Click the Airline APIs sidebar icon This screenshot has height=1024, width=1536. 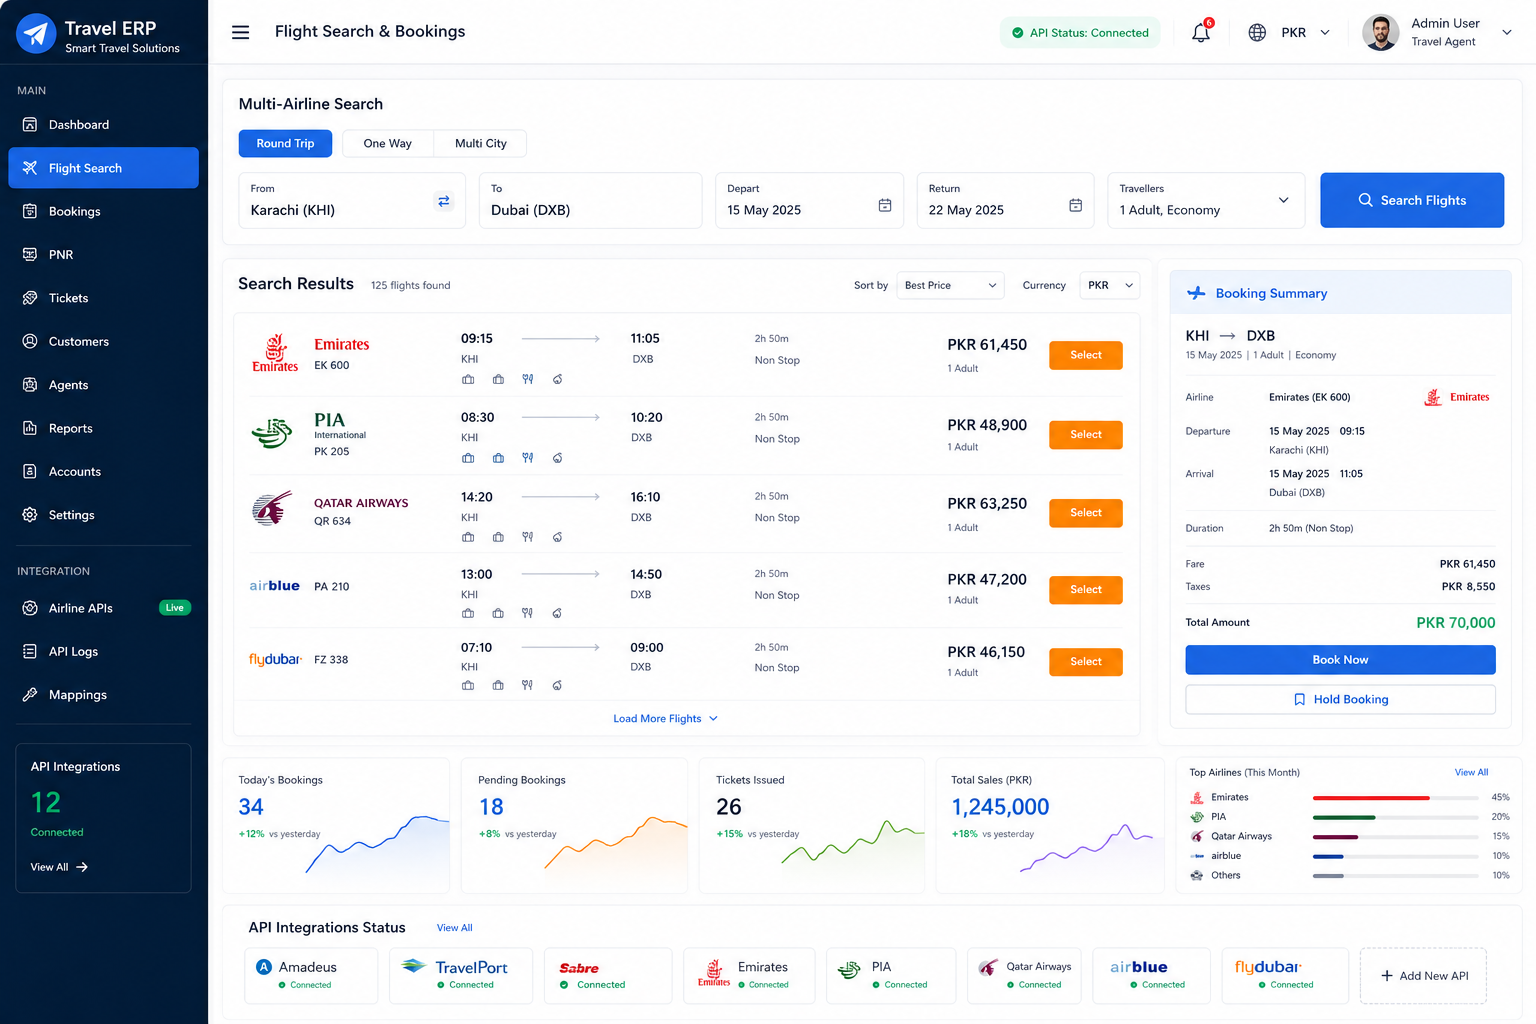click(30, 608)
